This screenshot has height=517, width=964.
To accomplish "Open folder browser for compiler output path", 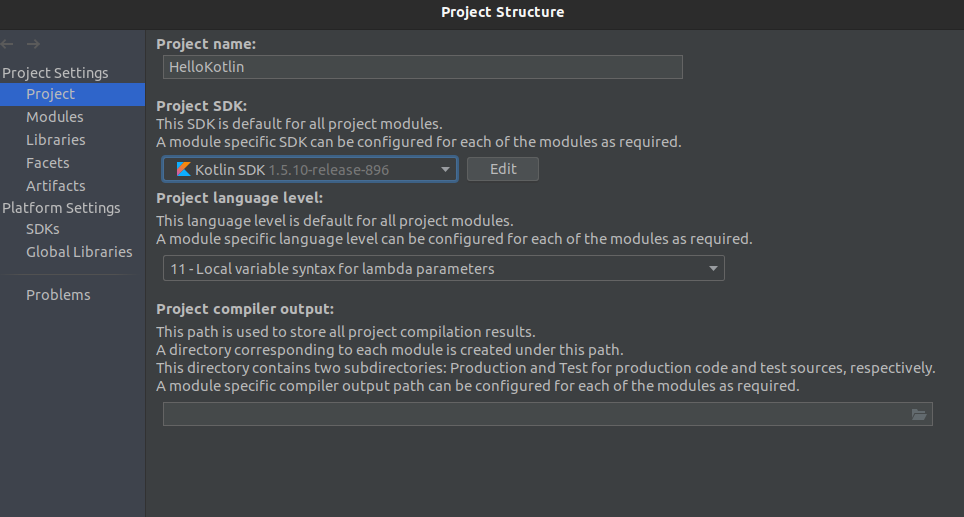I will (x=919, y=414).
